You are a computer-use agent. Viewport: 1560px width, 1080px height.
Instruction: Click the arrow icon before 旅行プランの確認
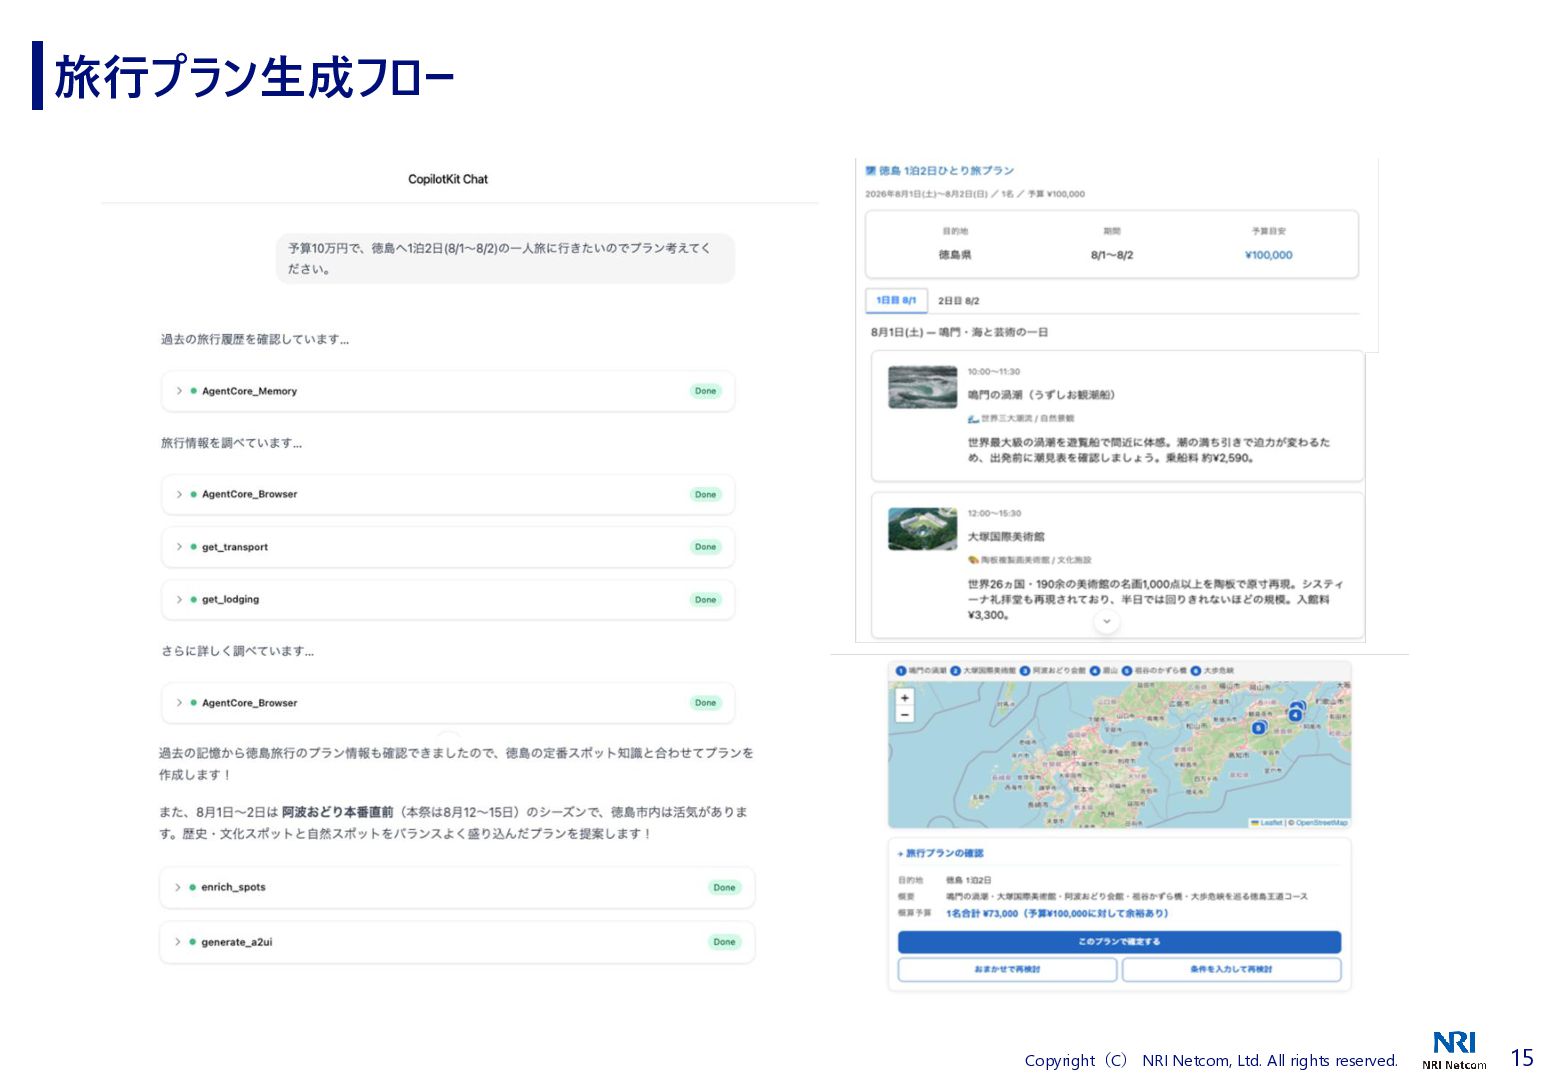click(900, 854)
